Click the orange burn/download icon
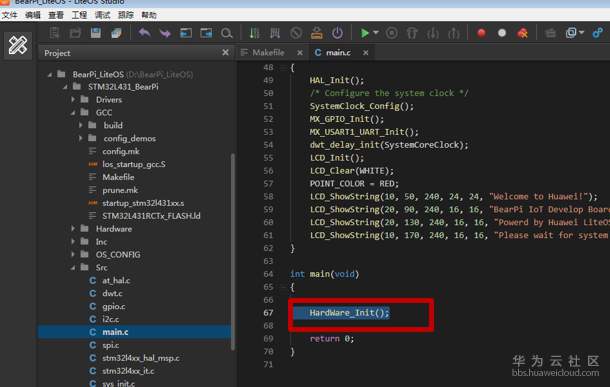The width and height of the screenshot is (610, 387). click(x=317, y=33)
